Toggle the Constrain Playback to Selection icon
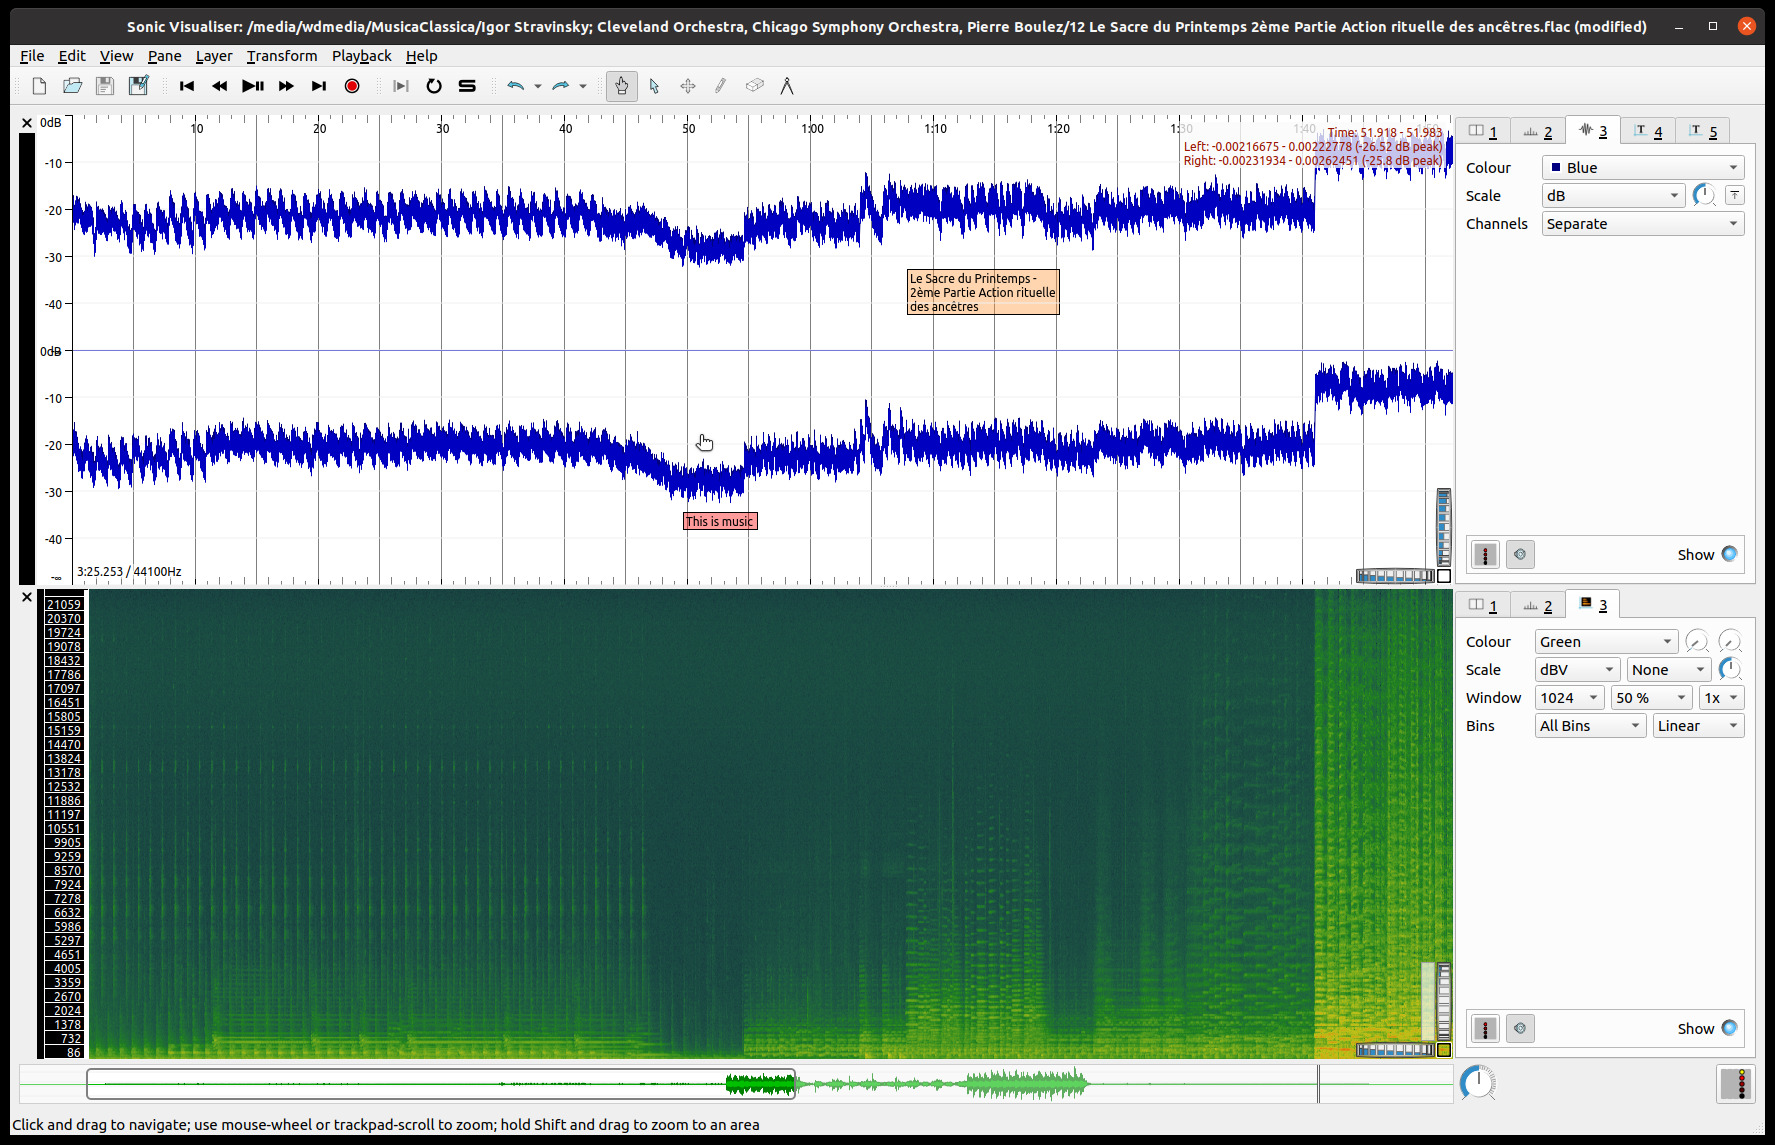1775x1145 pixels. pos(401,86)
